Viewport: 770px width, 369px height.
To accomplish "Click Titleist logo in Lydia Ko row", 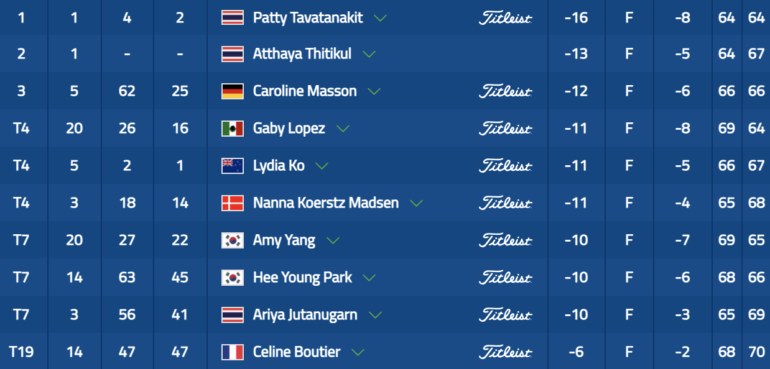I will point(505,166).
